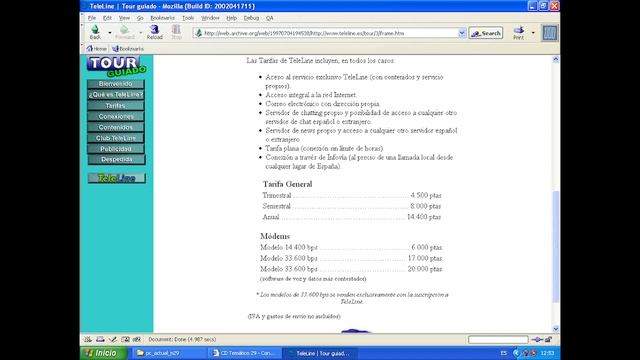This screenshot has width=640, height=360.
Task: Open the Back history dropdown arrow
Action: coord(110,33)
